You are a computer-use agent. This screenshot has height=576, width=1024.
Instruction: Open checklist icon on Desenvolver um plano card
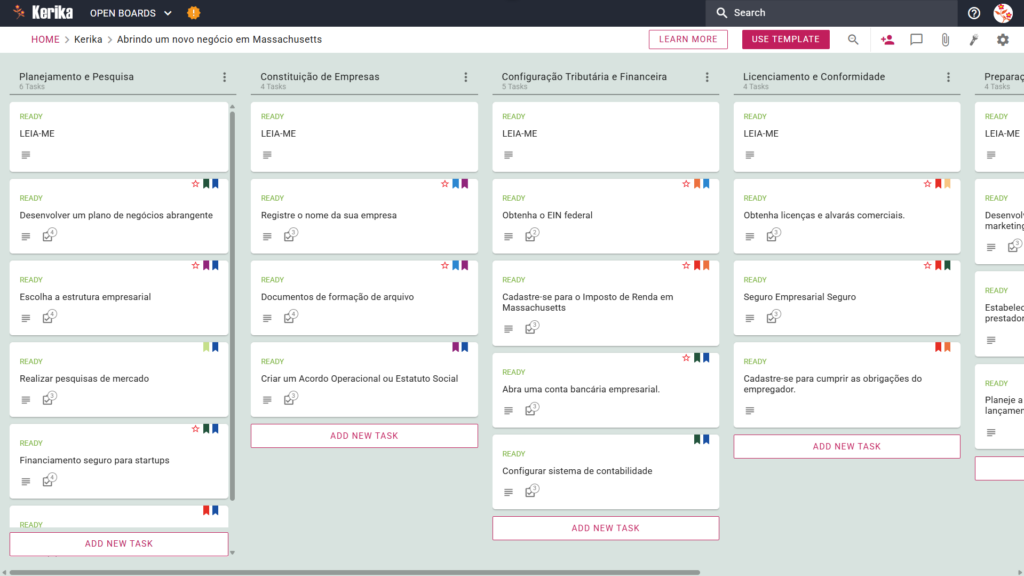49,235
